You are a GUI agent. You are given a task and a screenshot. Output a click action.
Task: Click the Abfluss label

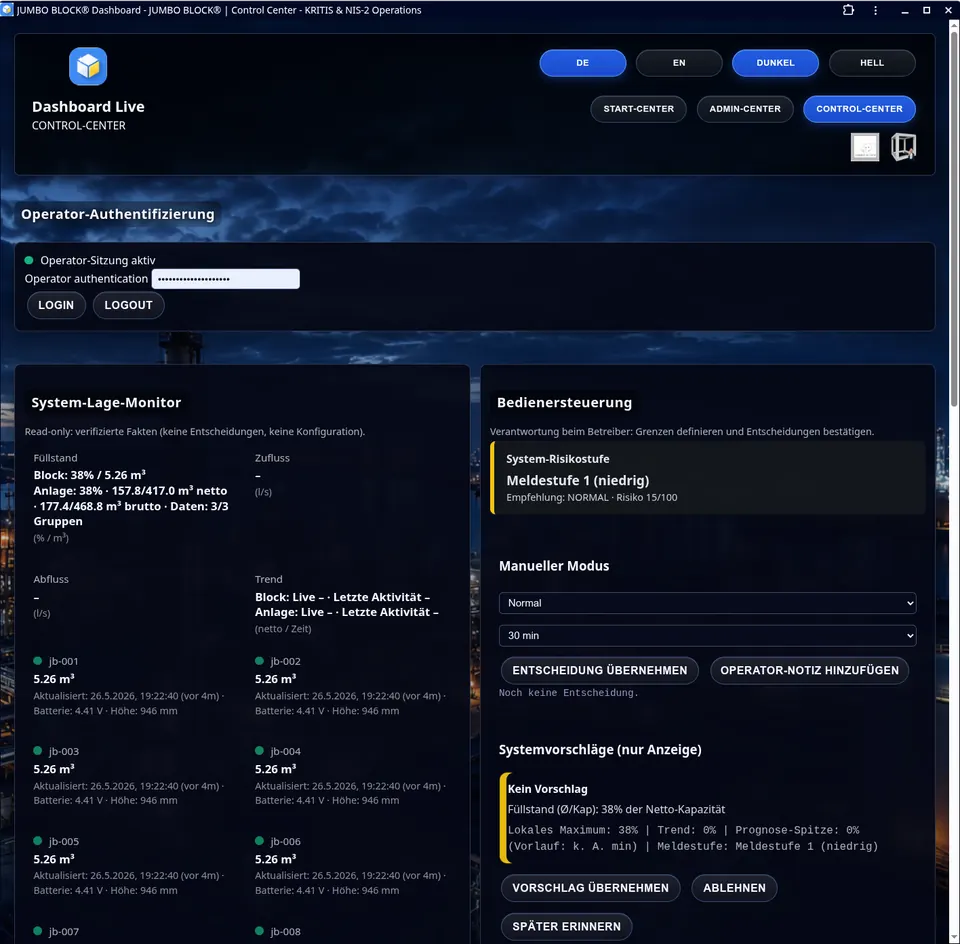pos(51,579)
